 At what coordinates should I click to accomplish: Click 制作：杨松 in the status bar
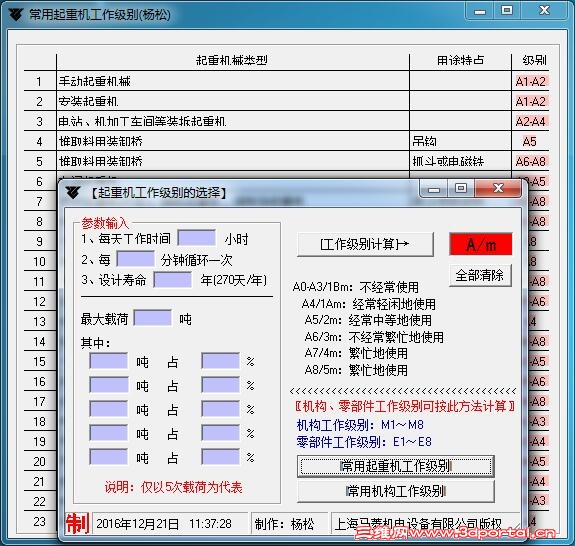tap(284, 524)
